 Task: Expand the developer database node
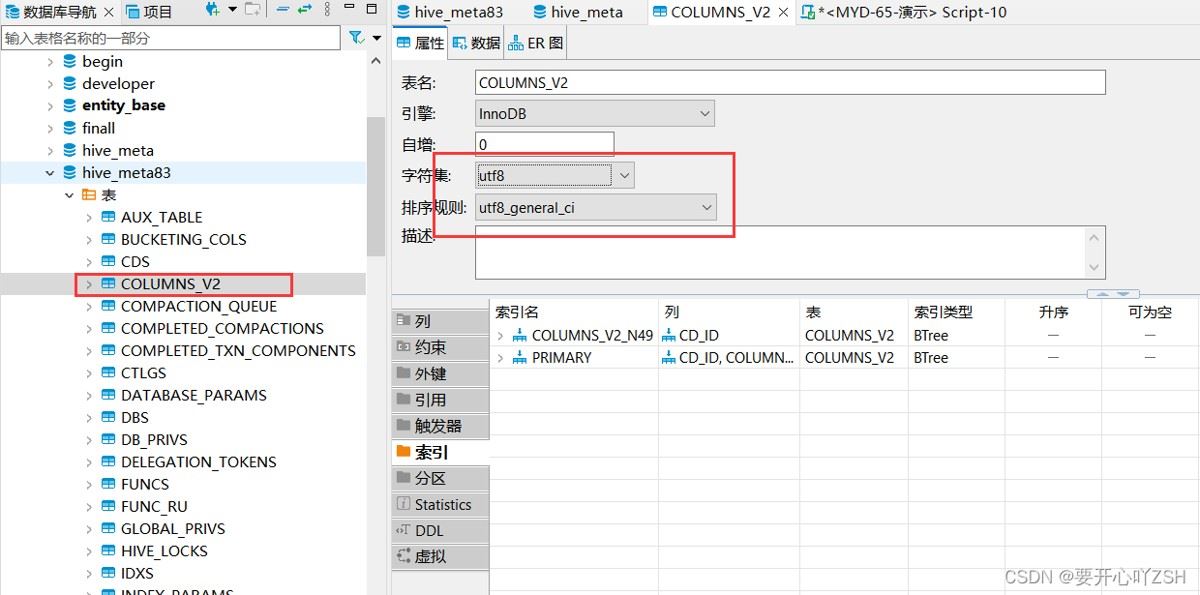click(x=50, y=84)
